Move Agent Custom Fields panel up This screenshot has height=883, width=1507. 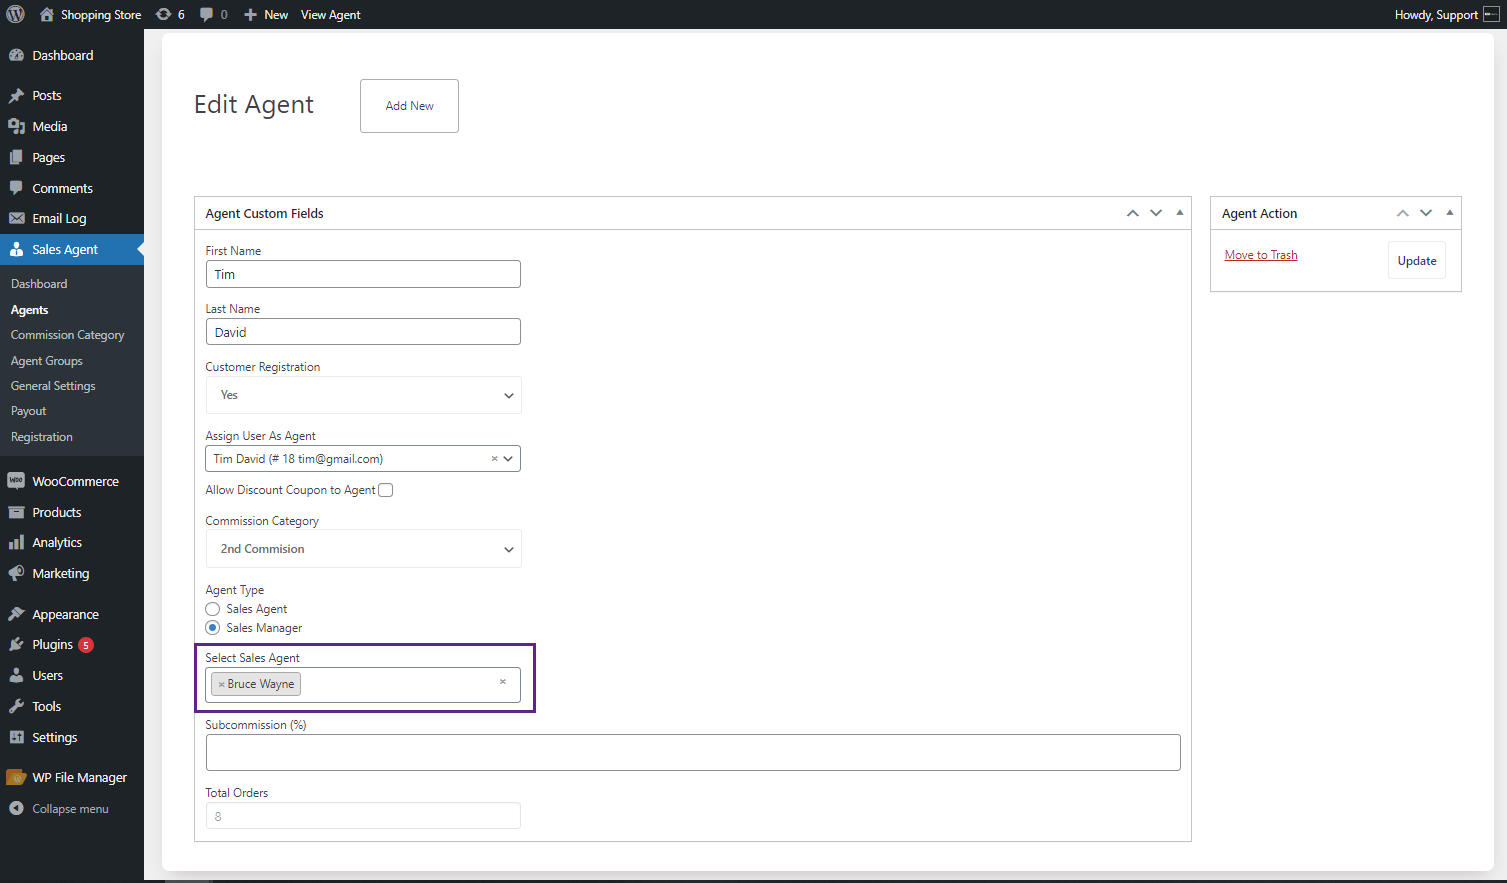1133,213
